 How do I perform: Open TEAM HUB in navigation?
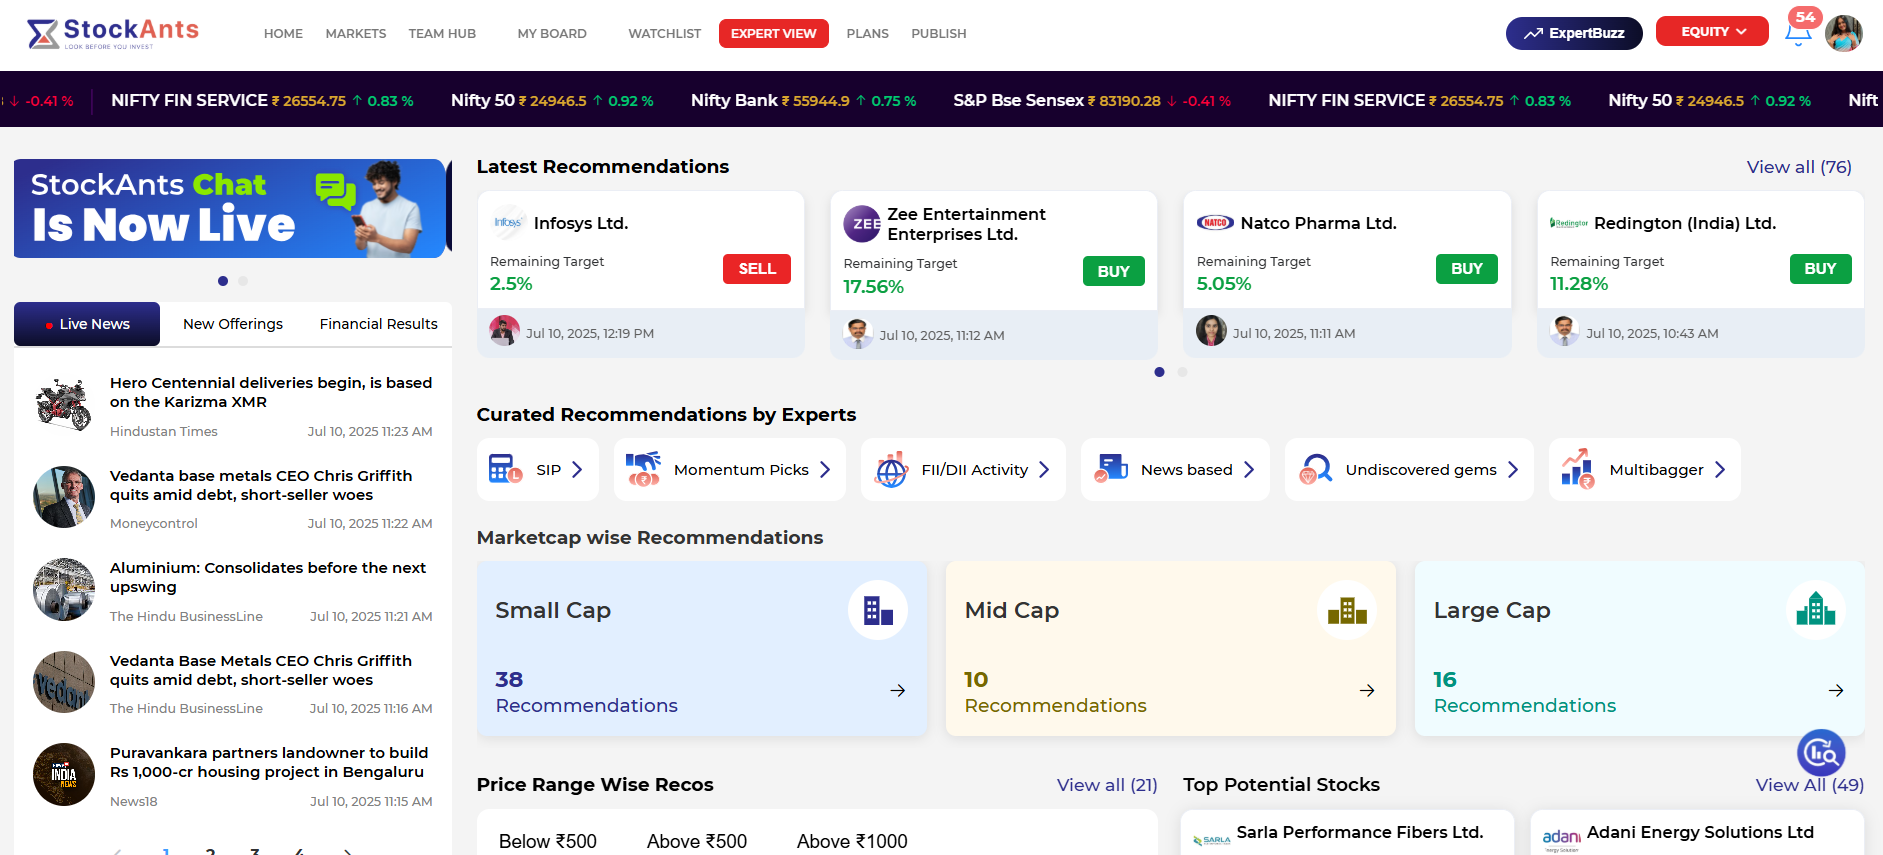point(442,33)
